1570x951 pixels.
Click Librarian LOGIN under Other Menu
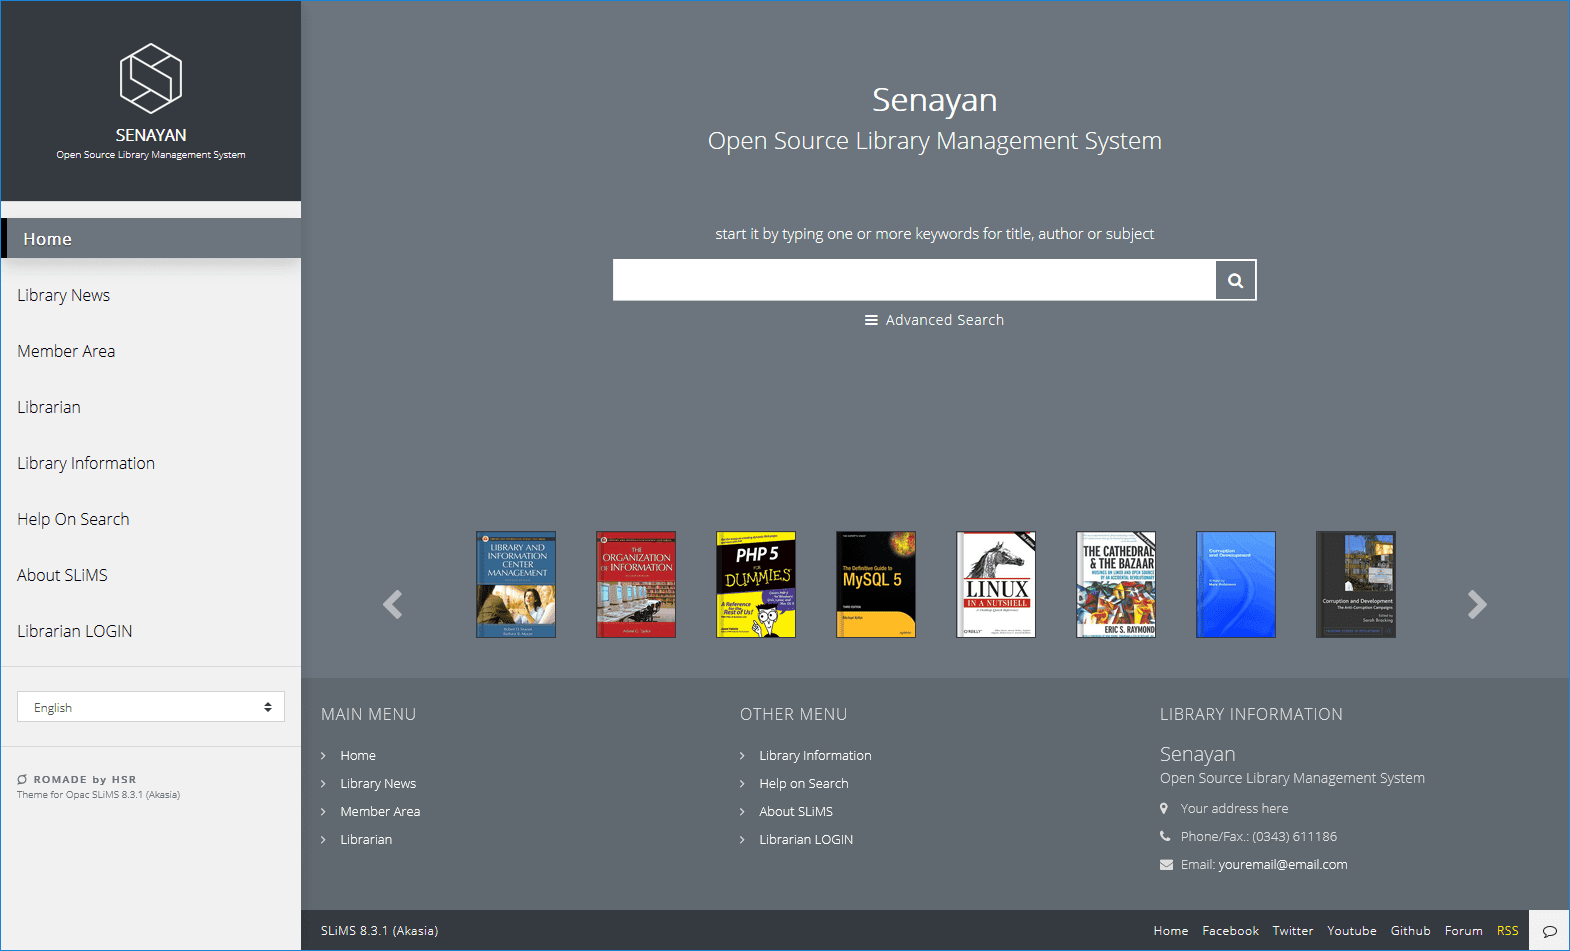tap(806, 840)
